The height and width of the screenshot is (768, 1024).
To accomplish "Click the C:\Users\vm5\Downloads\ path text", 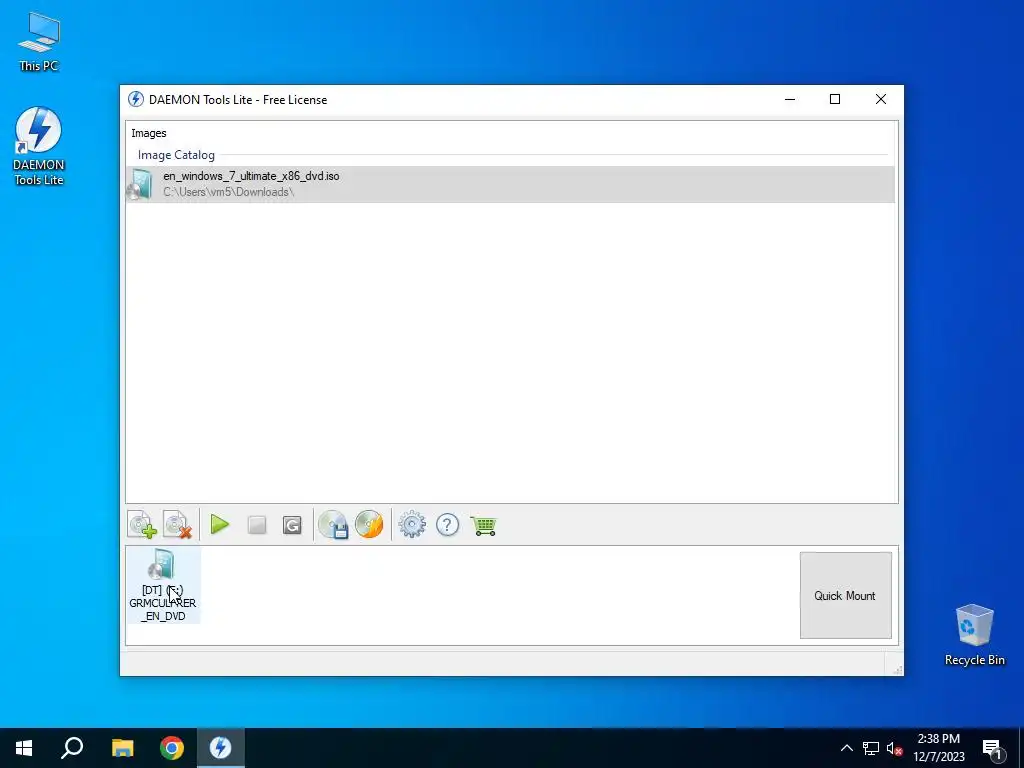I will point(229,192).
